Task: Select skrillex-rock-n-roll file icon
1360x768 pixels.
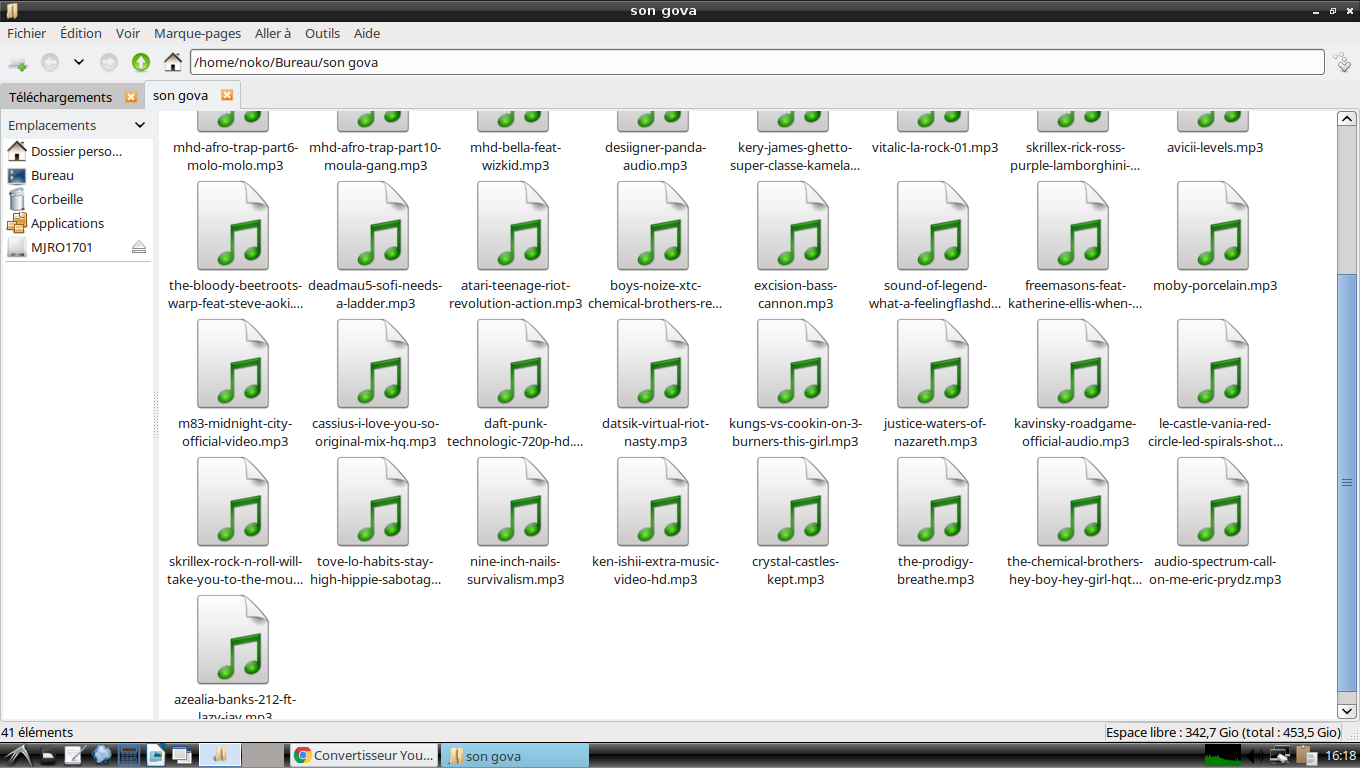Action: [x=235, y=502]
